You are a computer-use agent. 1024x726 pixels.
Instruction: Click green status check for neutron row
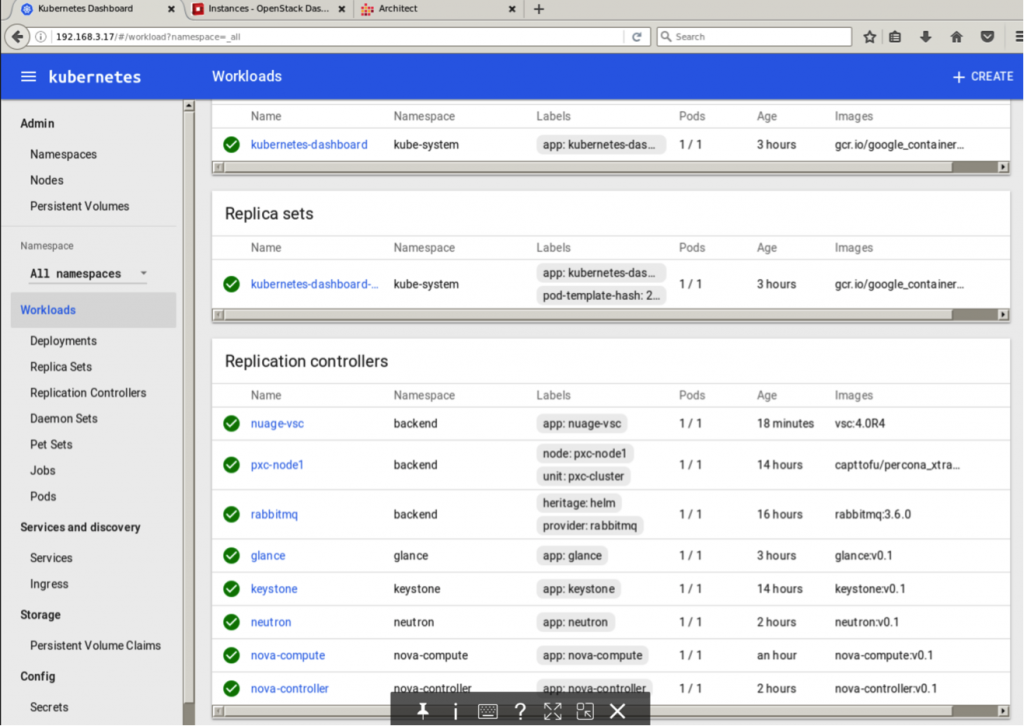click(231, 622)
